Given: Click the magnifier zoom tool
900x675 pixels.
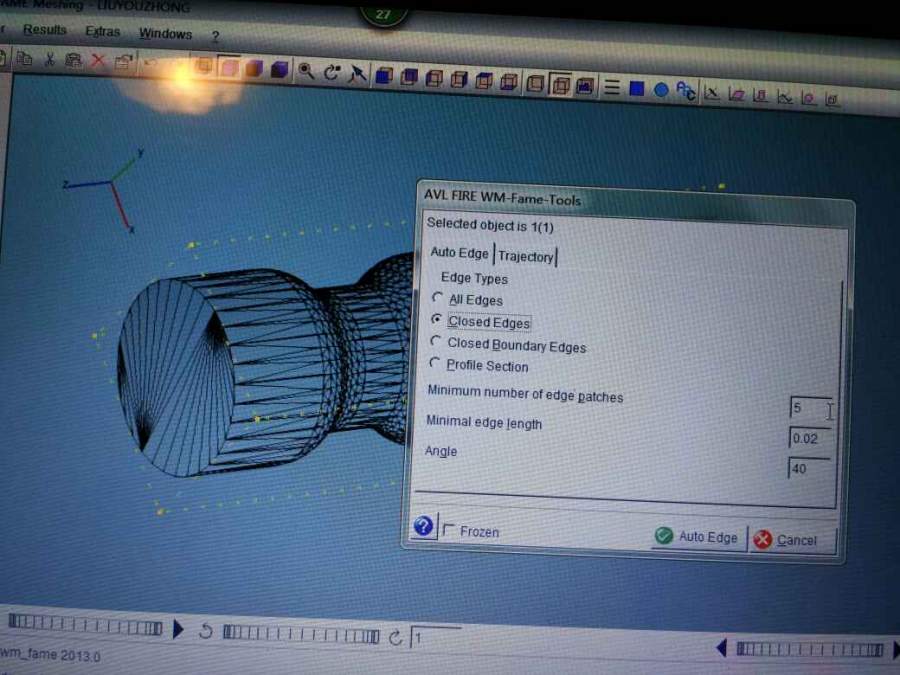Looking at the screenshot, I should click(x=306, y=71).
